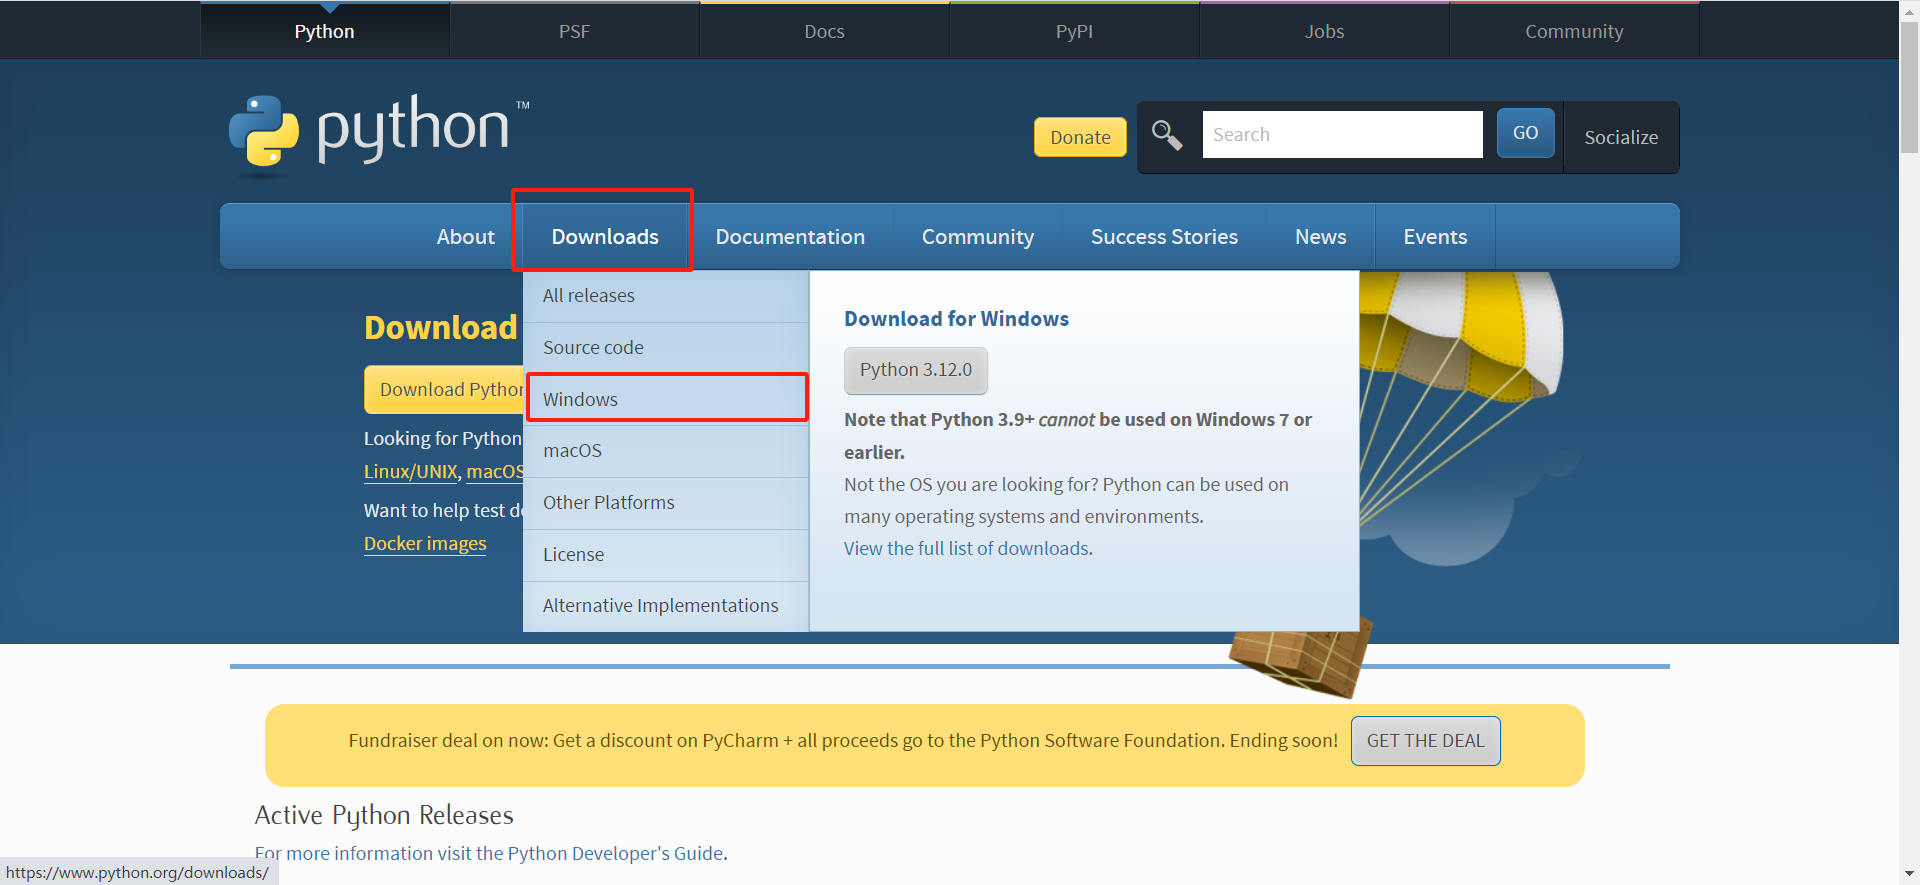Viewport: 1920px width, 885px height.
Task: Open the Python tab in top bar
Action: point(325,31)
